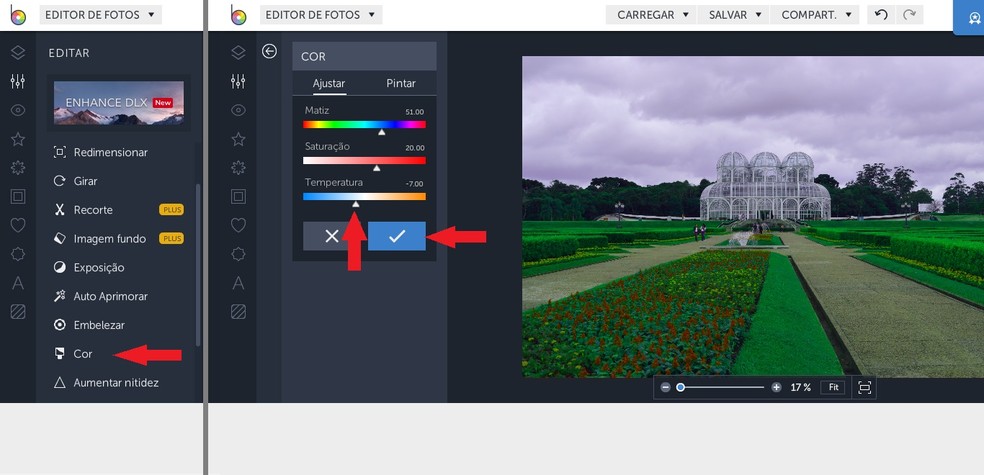This screenshot has width=984, height=475.
Task: Click BeFunky logo in right editor panel
Action: (238, 14)
